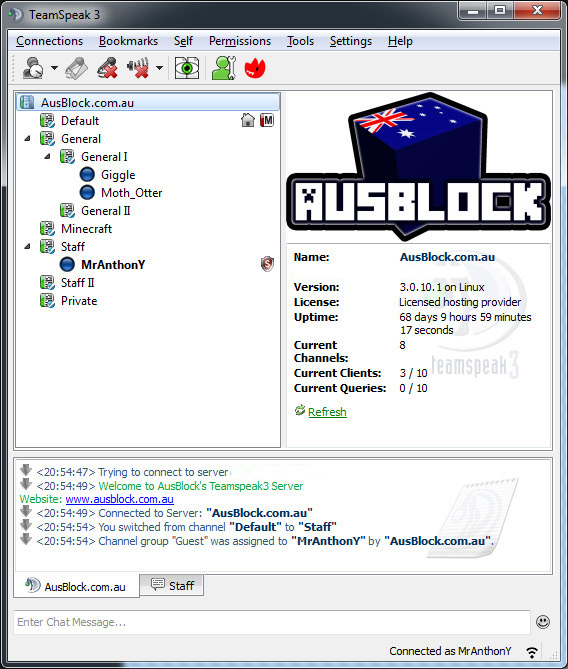Screen dimensions: 568x669
Task: Click the 'Connected to Server' log line
Action: (x=175, y=513)
